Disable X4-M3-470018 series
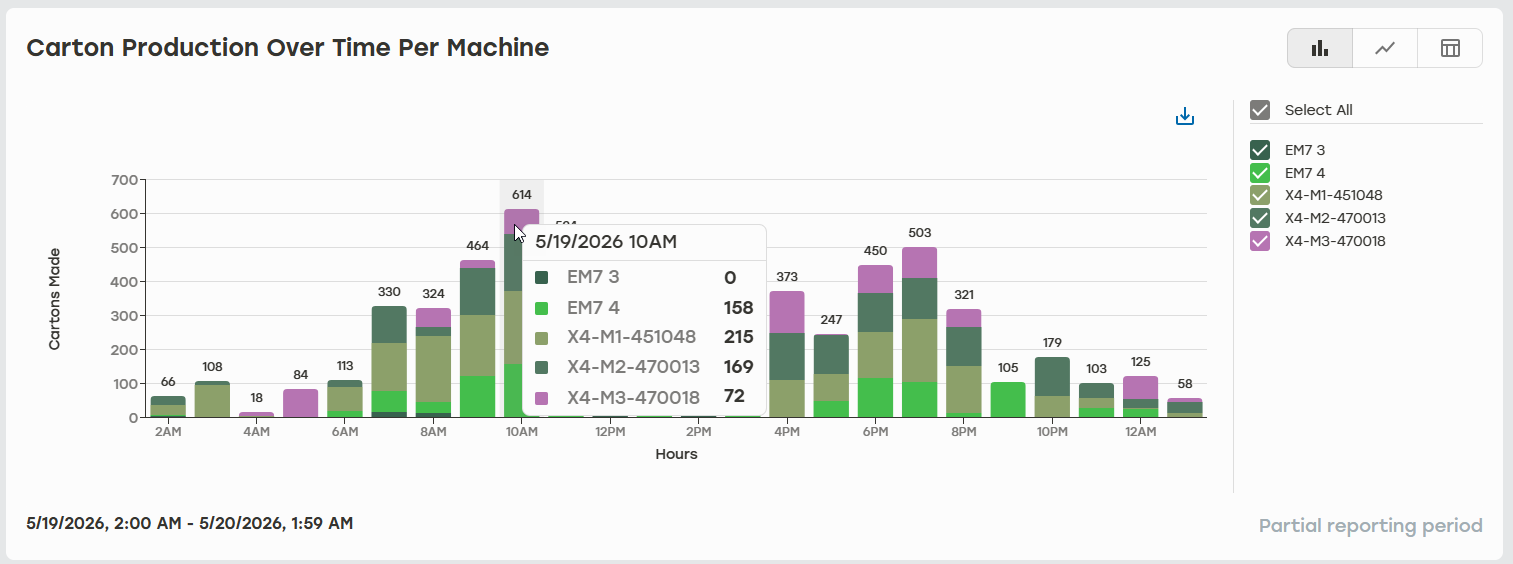The width and height of the screenshot is (1513, 564). tap(1260, 241)
